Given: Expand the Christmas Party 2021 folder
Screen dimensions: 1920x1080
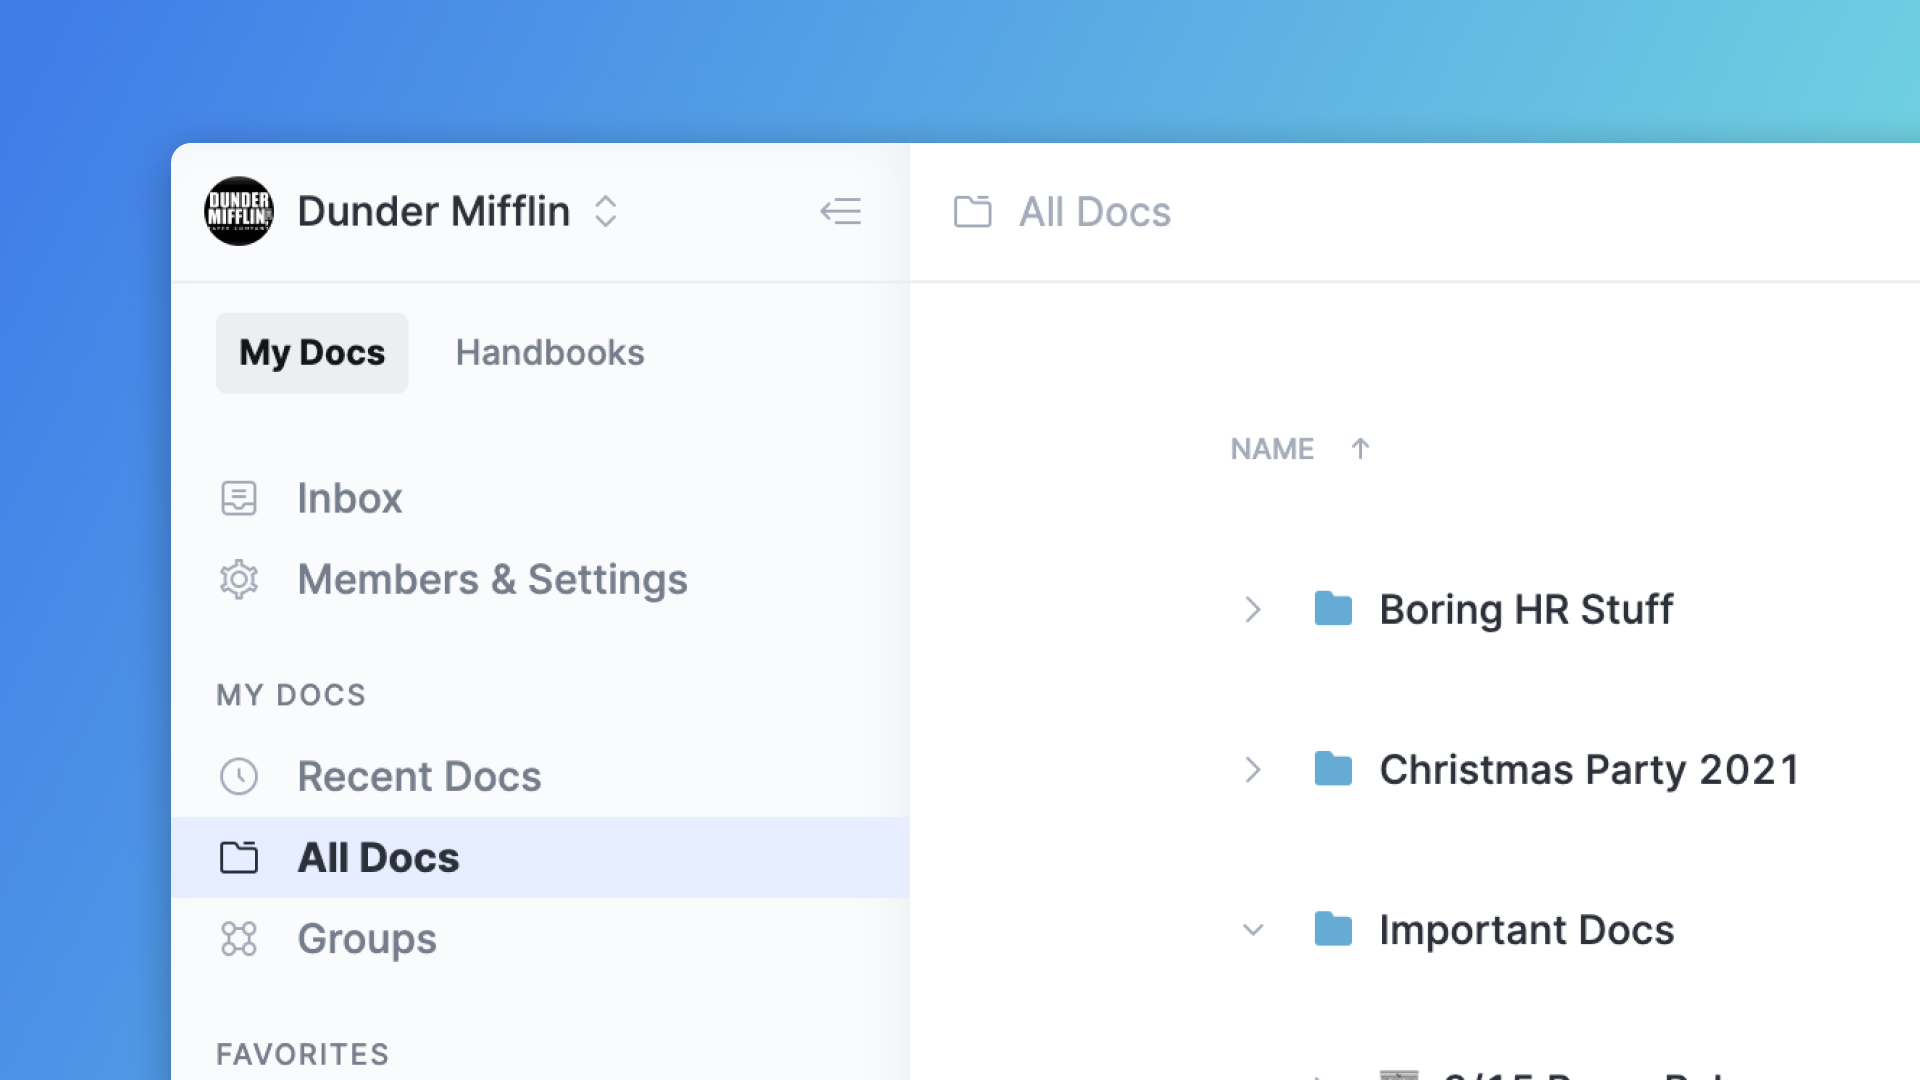Looking at the screenshot, I should 1253,770.
